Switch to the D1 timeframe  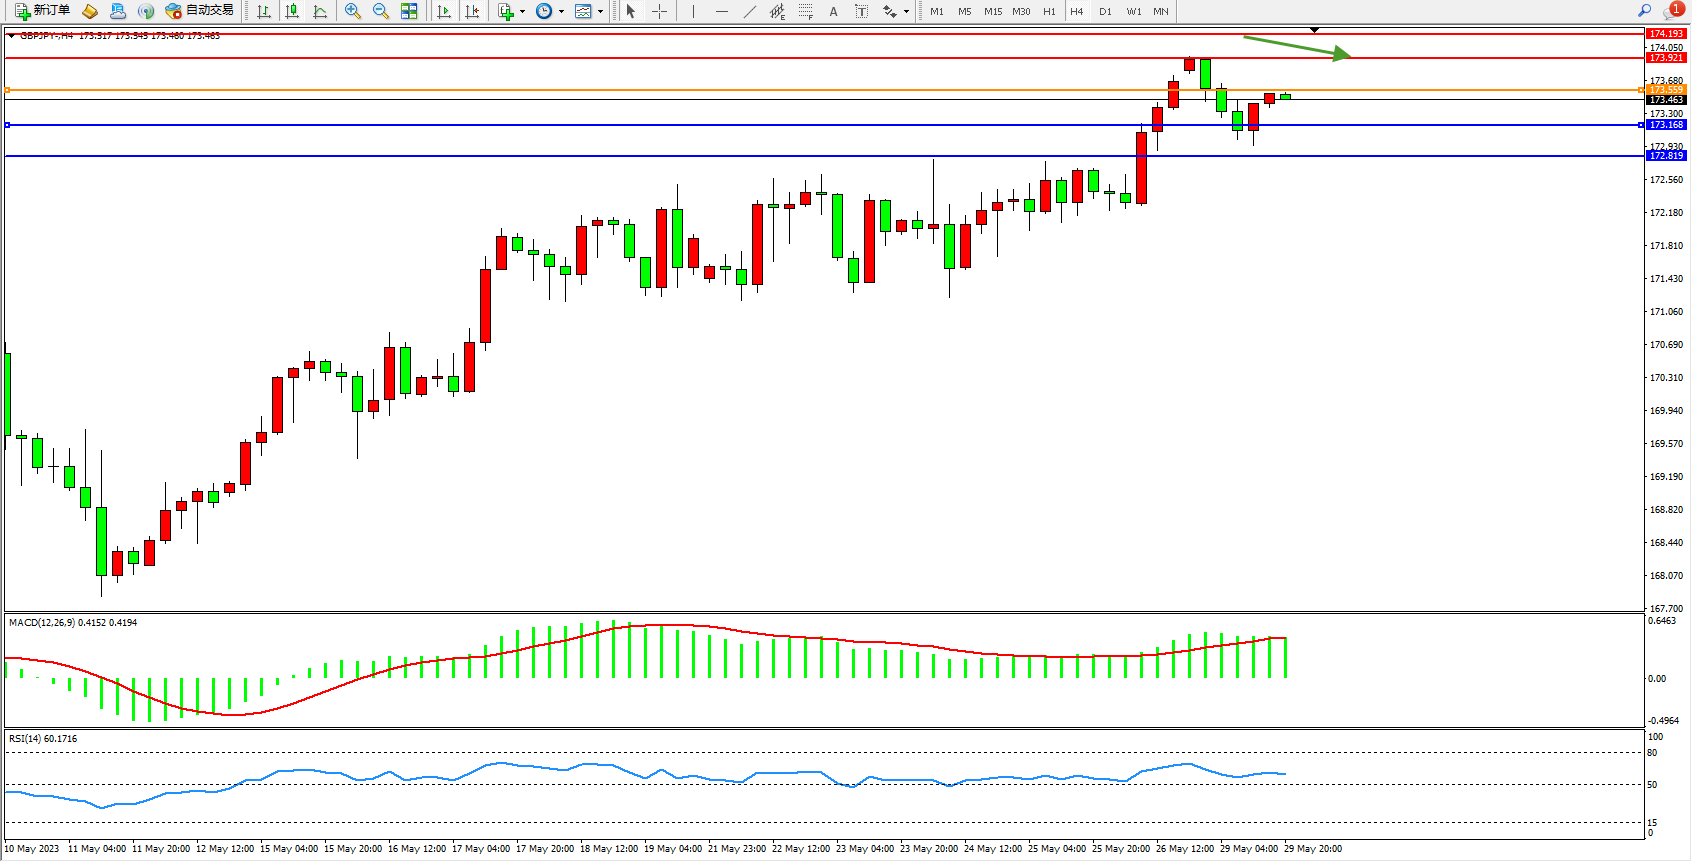pos(1105,11)
